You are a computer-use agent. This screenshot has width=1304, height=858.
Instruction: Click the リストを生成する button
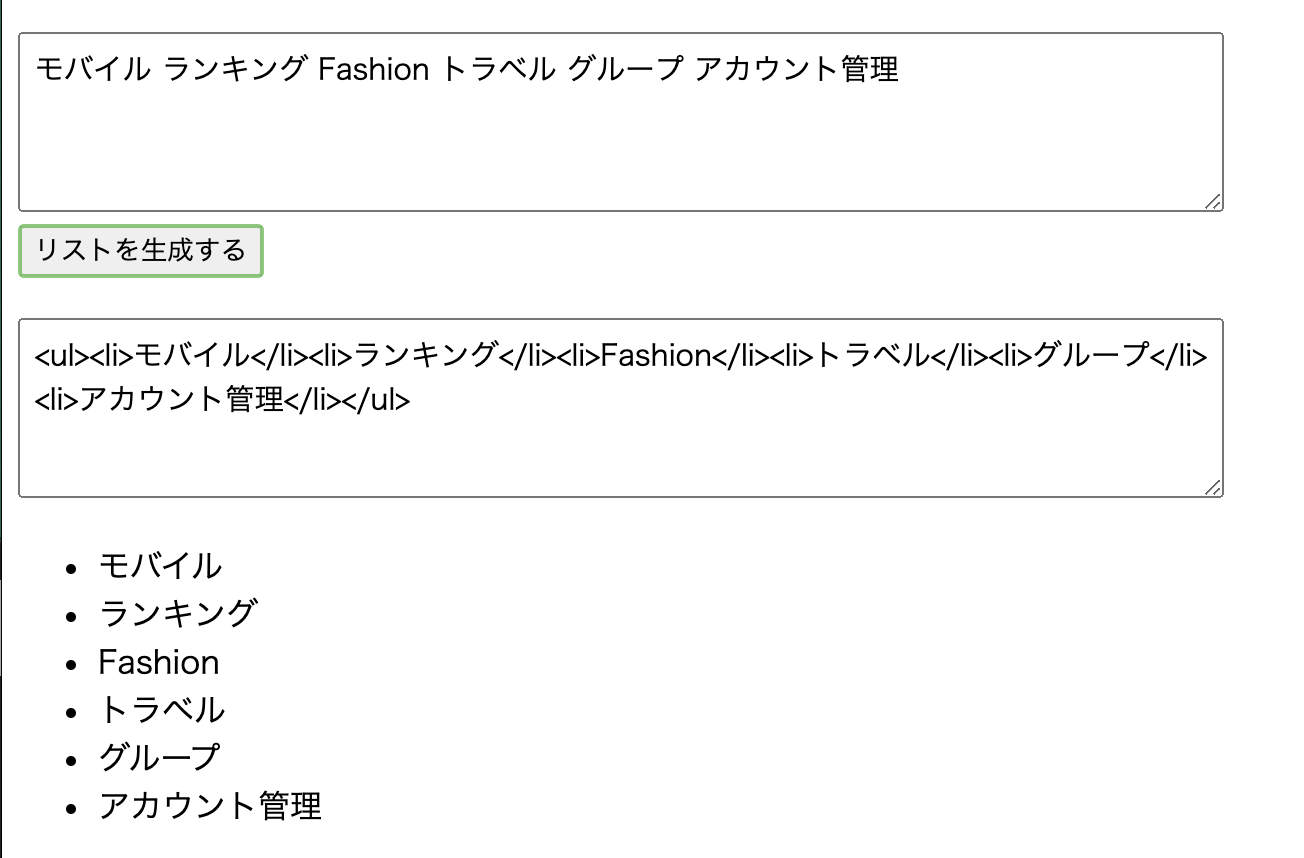[141, 250]
